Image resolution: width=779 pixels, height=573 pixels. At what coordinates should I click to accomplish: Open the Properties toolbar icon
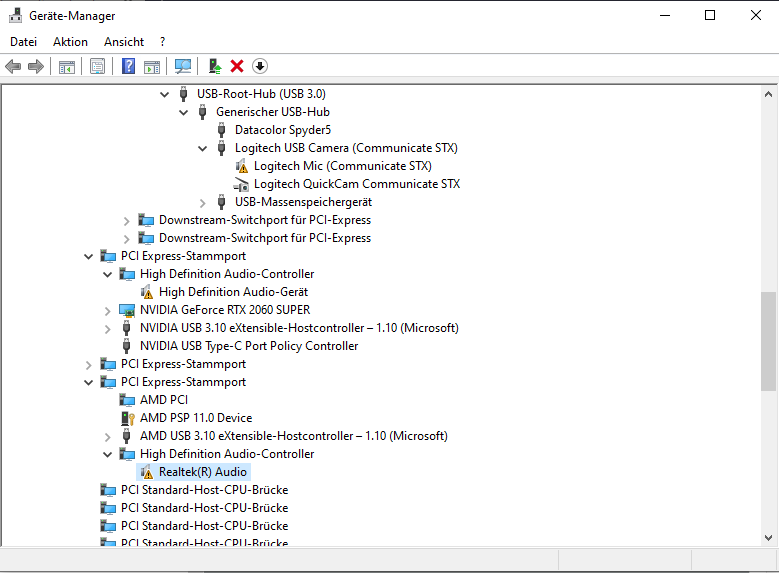[x=97, y=66]
